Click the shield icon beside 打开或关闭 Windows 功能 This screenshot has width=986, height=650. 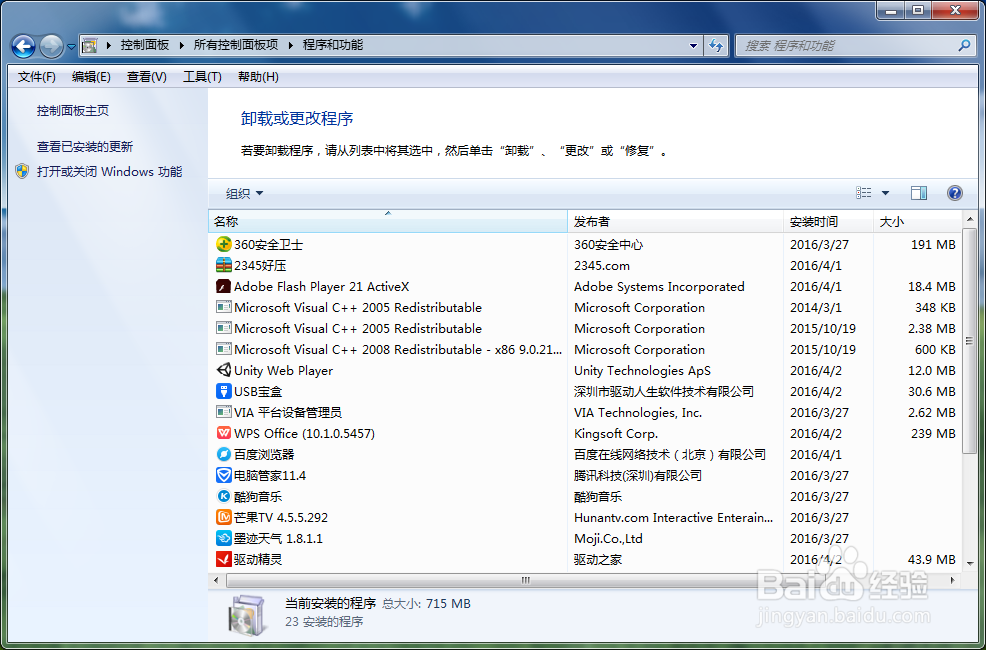click(22, 172)
